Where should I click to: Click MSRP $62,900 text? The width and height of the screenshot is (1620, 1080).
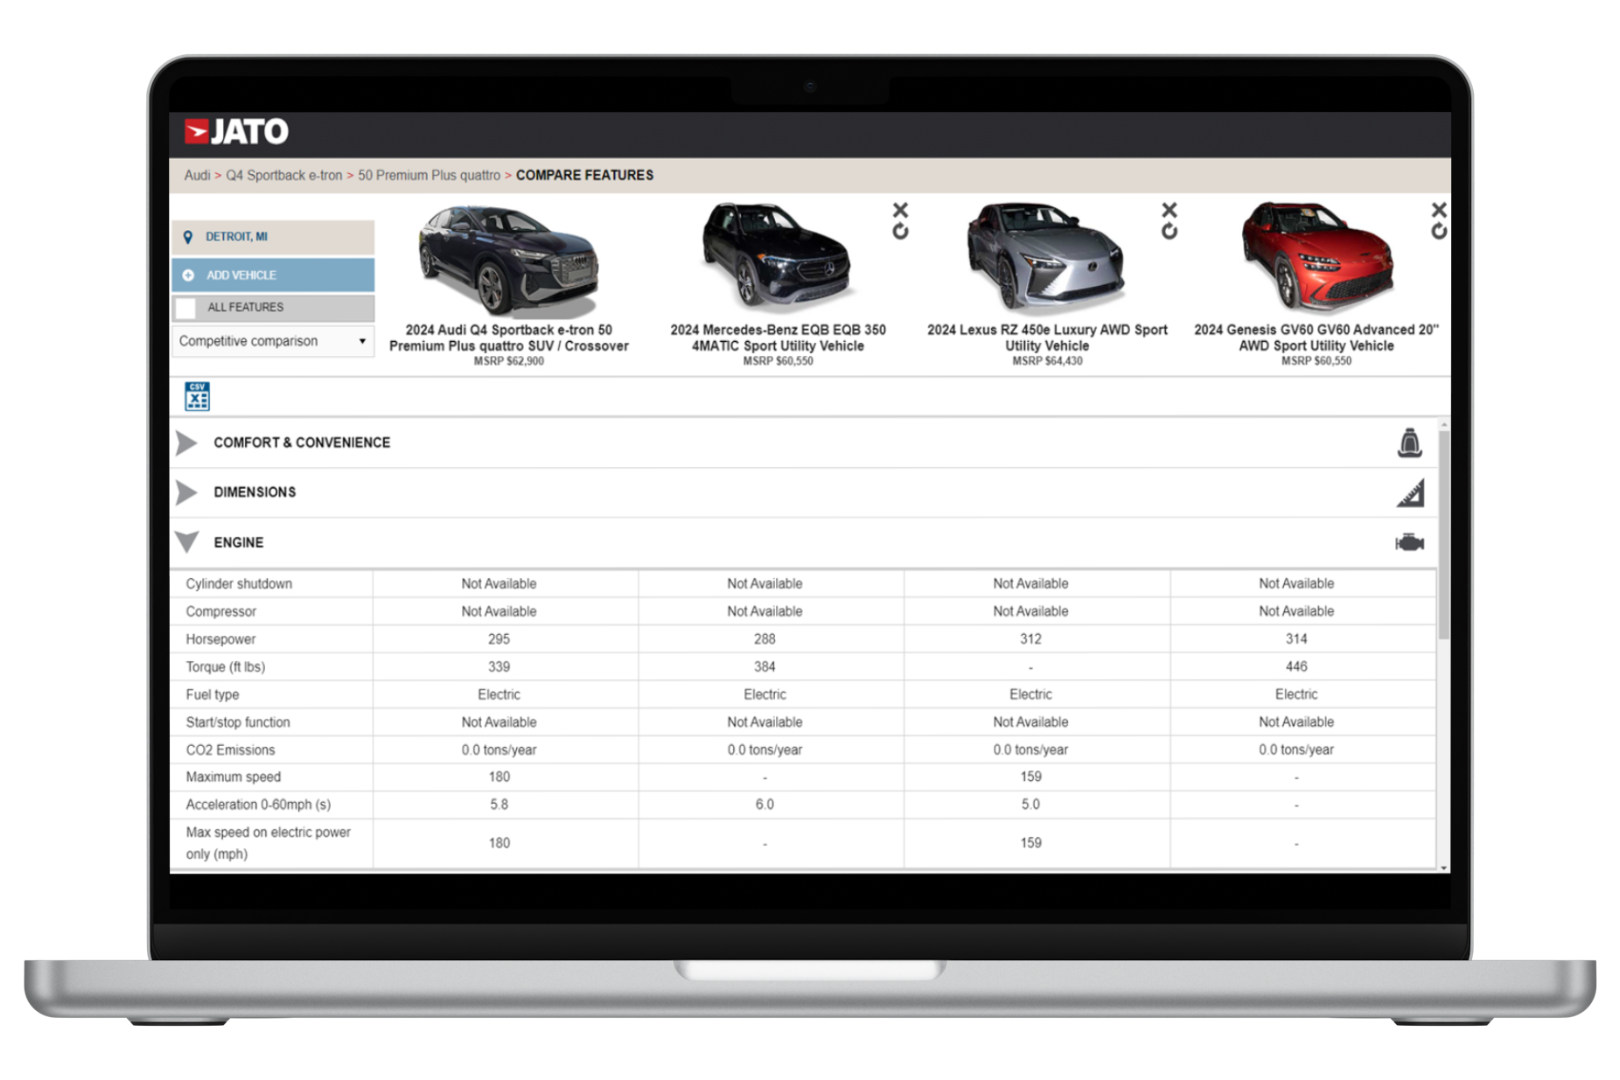(x=509, y=361)
